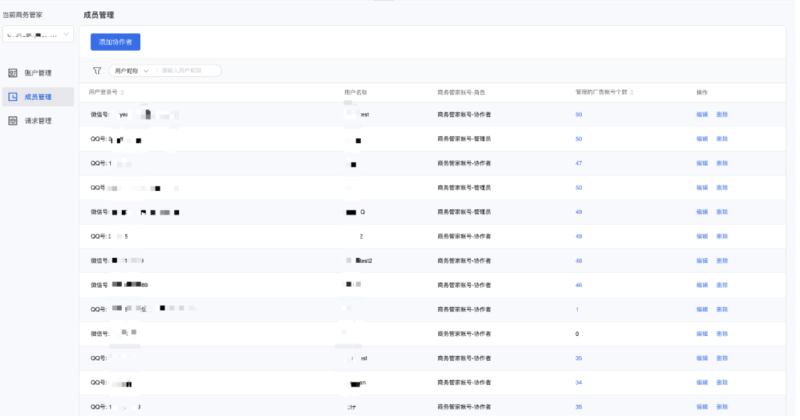Select 成员管理 in the sidebar menu

[x=38, y=97]
